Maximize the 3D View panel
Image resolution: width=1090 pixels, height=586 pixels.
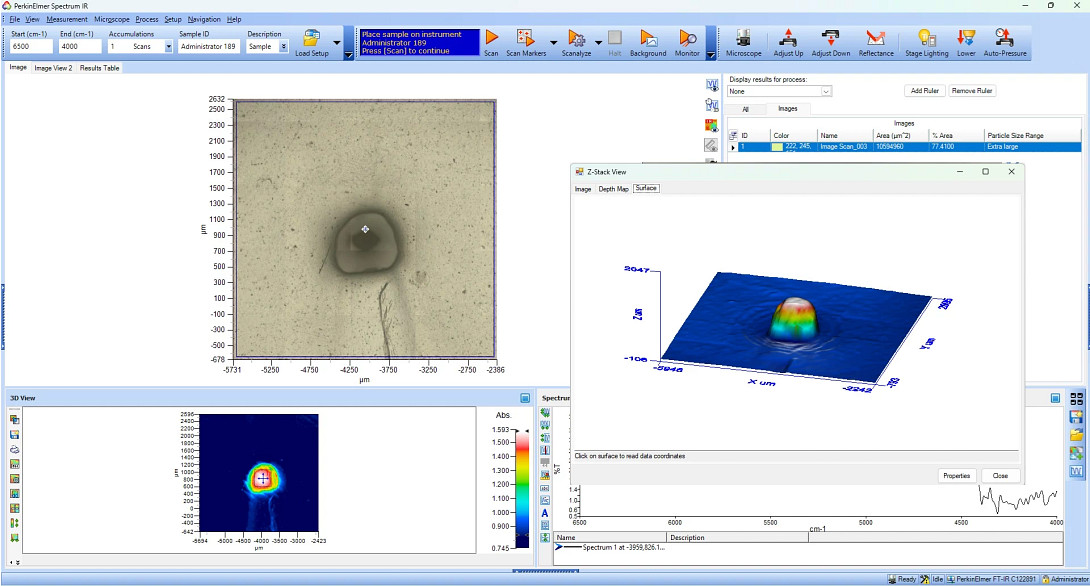[x=526, y=398]
